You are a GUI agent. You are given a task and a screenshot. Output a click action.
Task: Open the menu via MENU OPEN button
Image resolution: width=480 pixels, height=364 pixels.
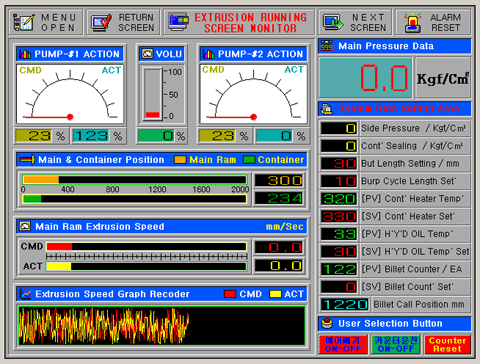(x=46, y=22)
